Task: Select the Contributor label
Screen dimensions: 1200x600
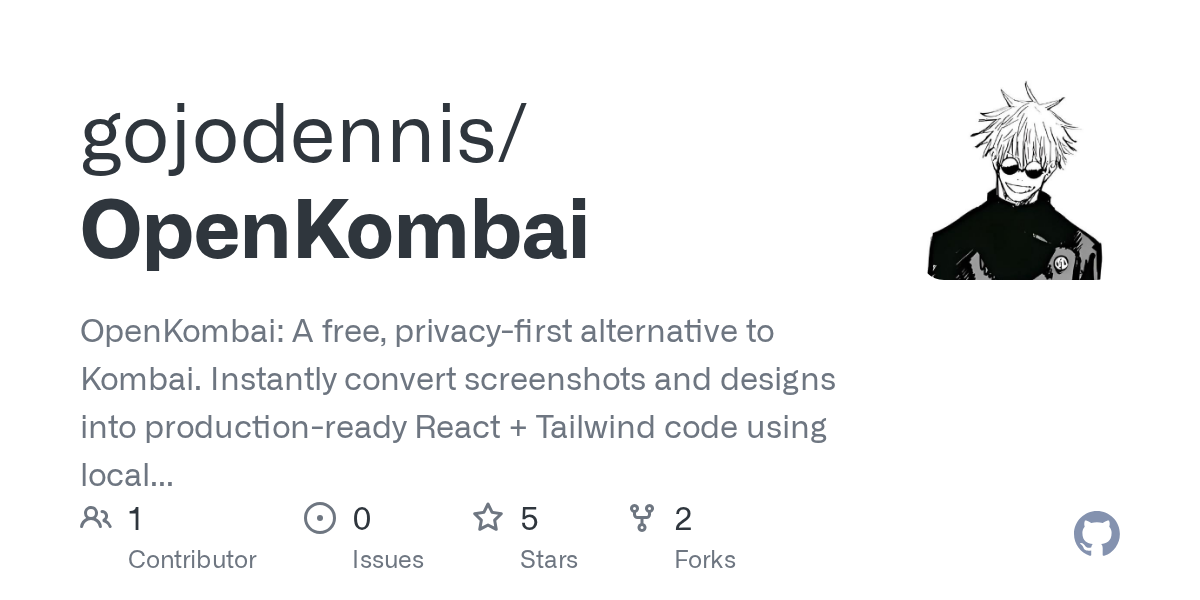Action: point(192,560)
